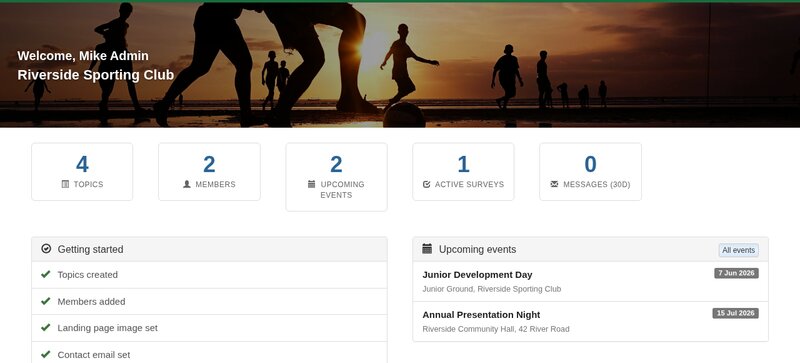Open the Topics stat card showing 4
Image resolution: width=800 pixels, height=363 pixels.
point(82,172)
